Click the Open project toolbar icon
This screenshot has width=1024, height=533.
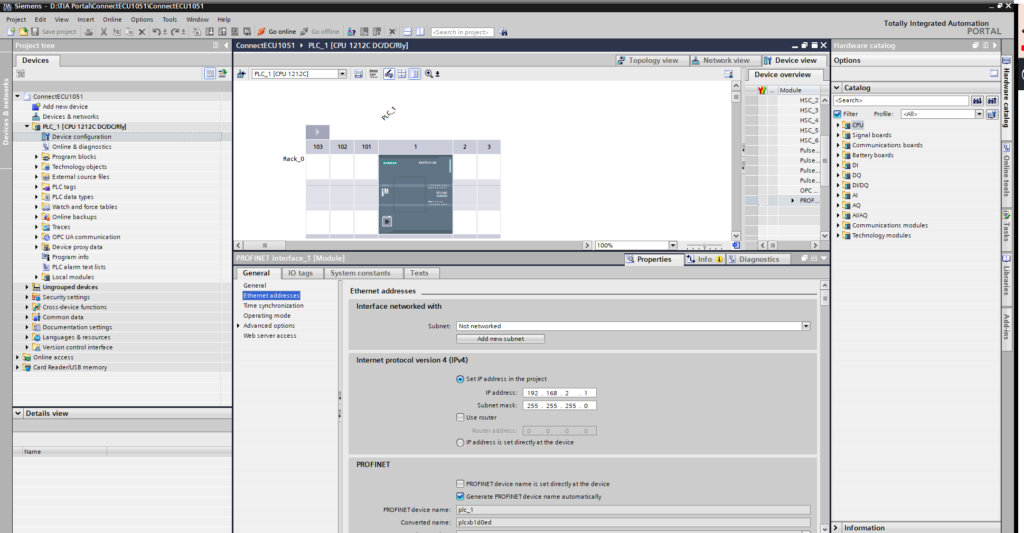23,31
